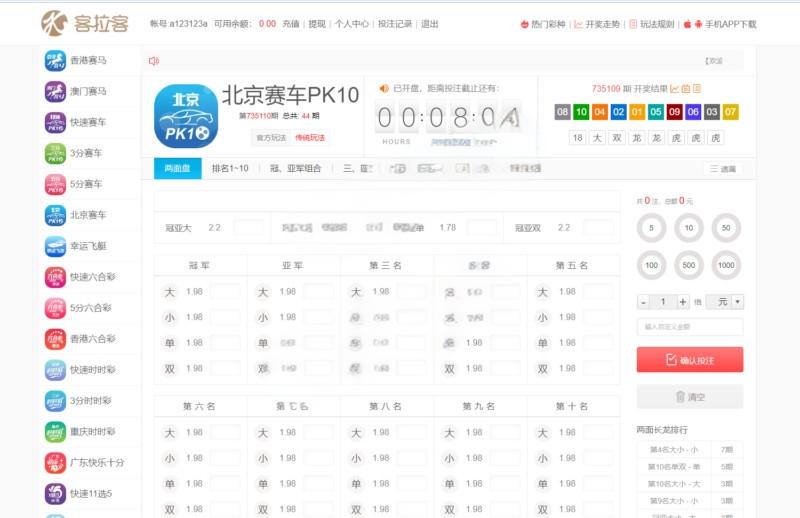800x518 pixels.
Task: Select the 幸运飞艇 icon in sidebar
Action: (55, 246)
